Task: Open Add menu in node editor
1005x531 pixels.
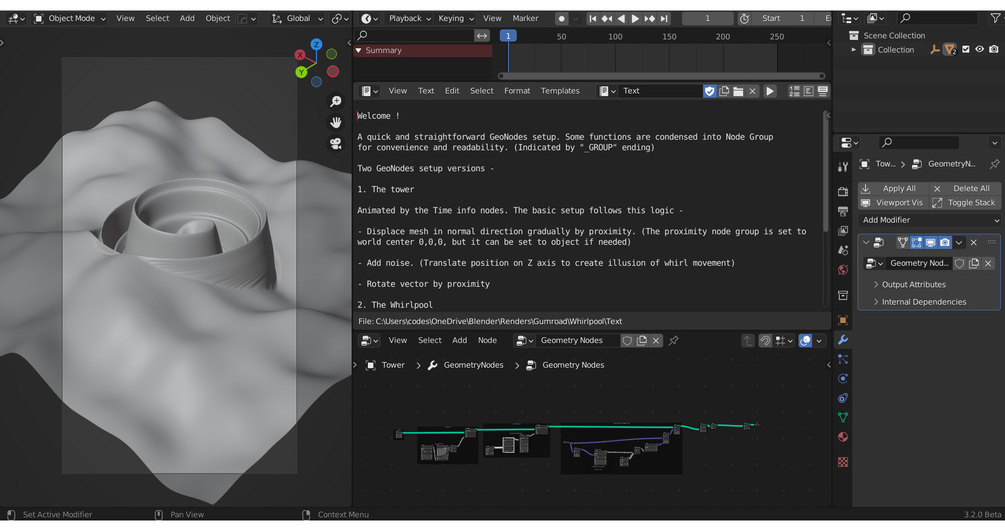Action: click(460, 341)
